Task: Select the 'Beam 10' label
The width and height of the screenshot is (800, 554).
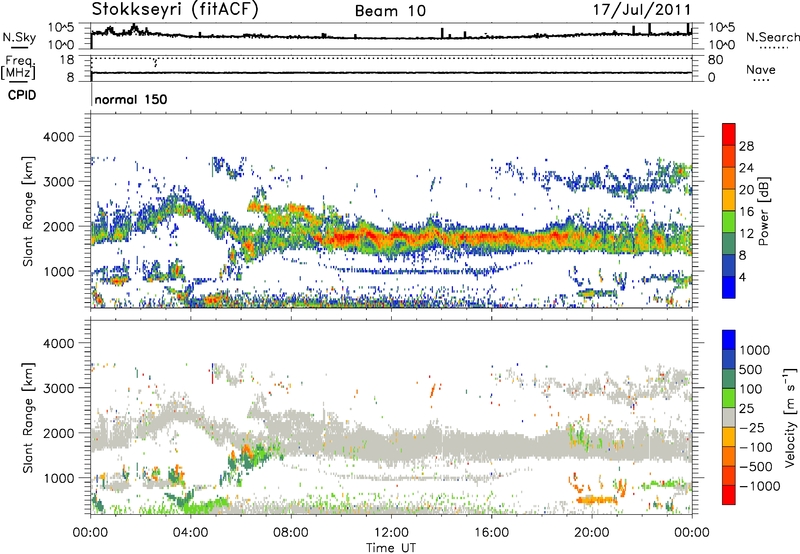Action: tap(390, 11)
